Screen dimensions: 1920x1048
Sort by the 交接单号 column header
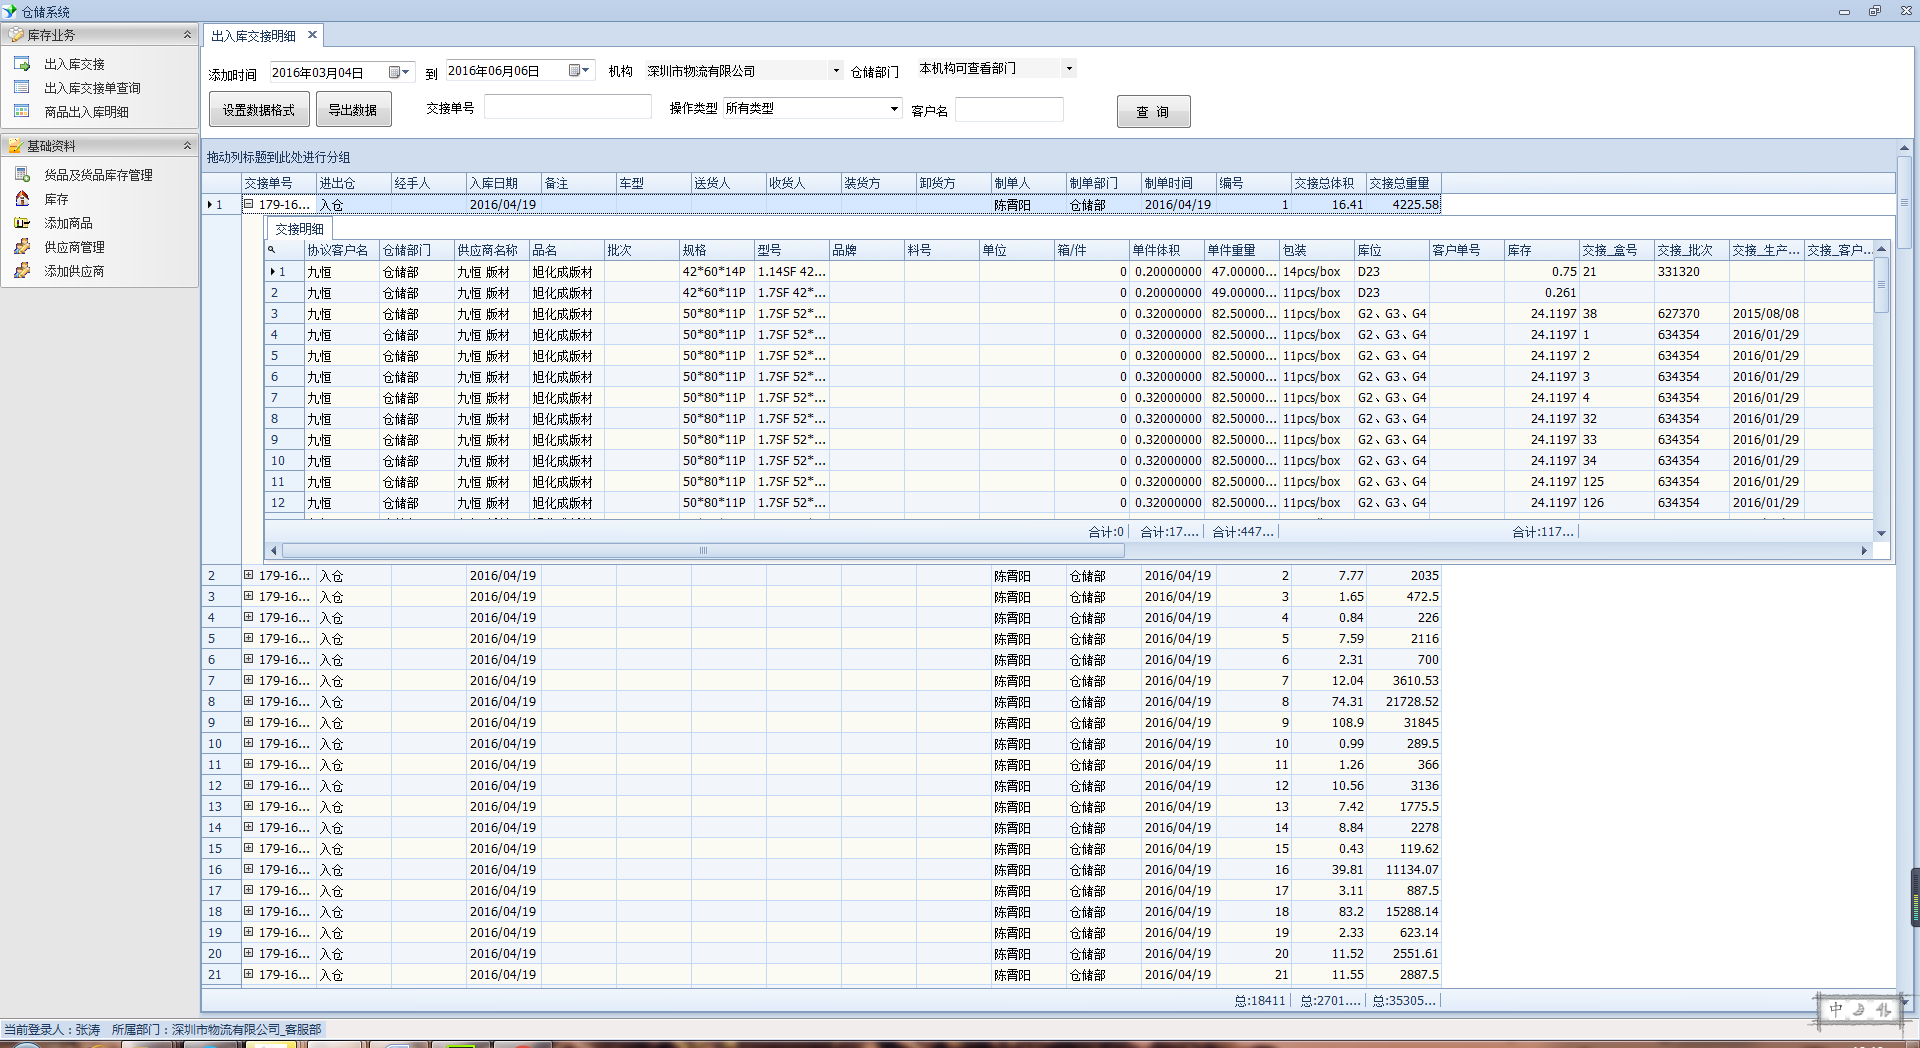click(279, 183)
